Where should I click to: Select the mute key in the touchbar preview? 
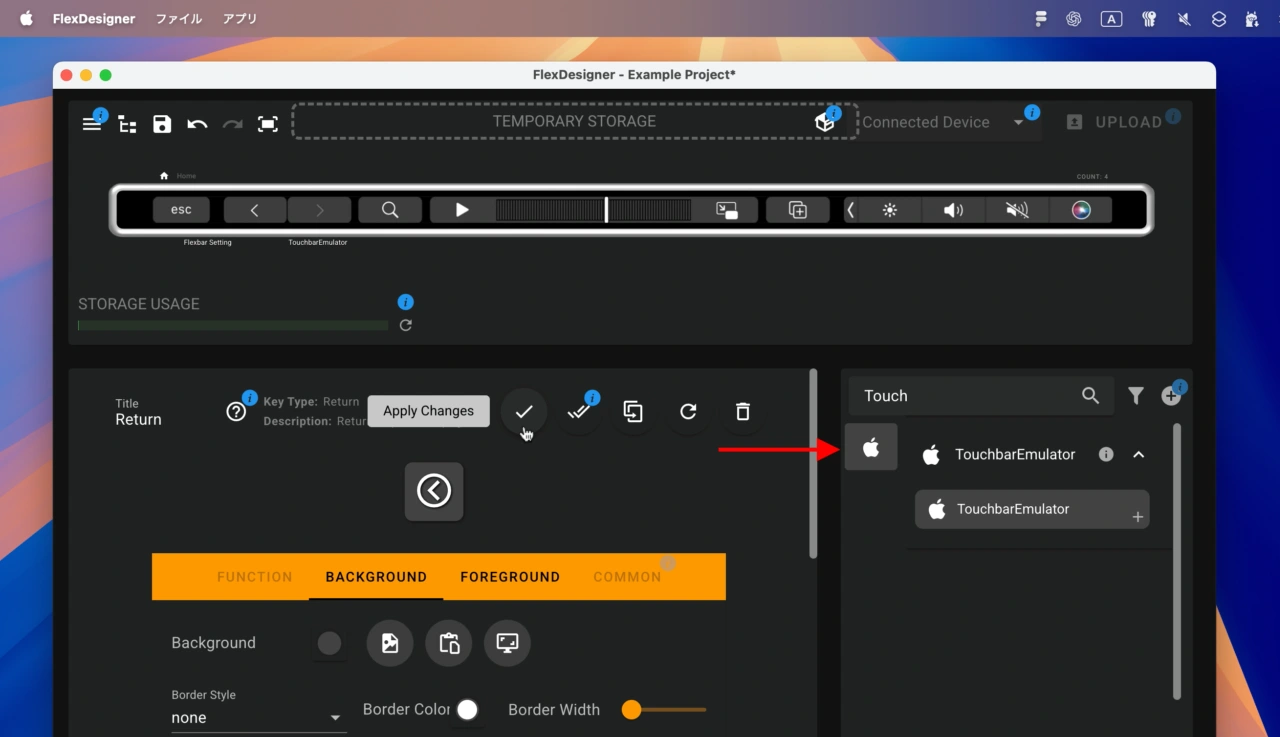coord(1016,209)
